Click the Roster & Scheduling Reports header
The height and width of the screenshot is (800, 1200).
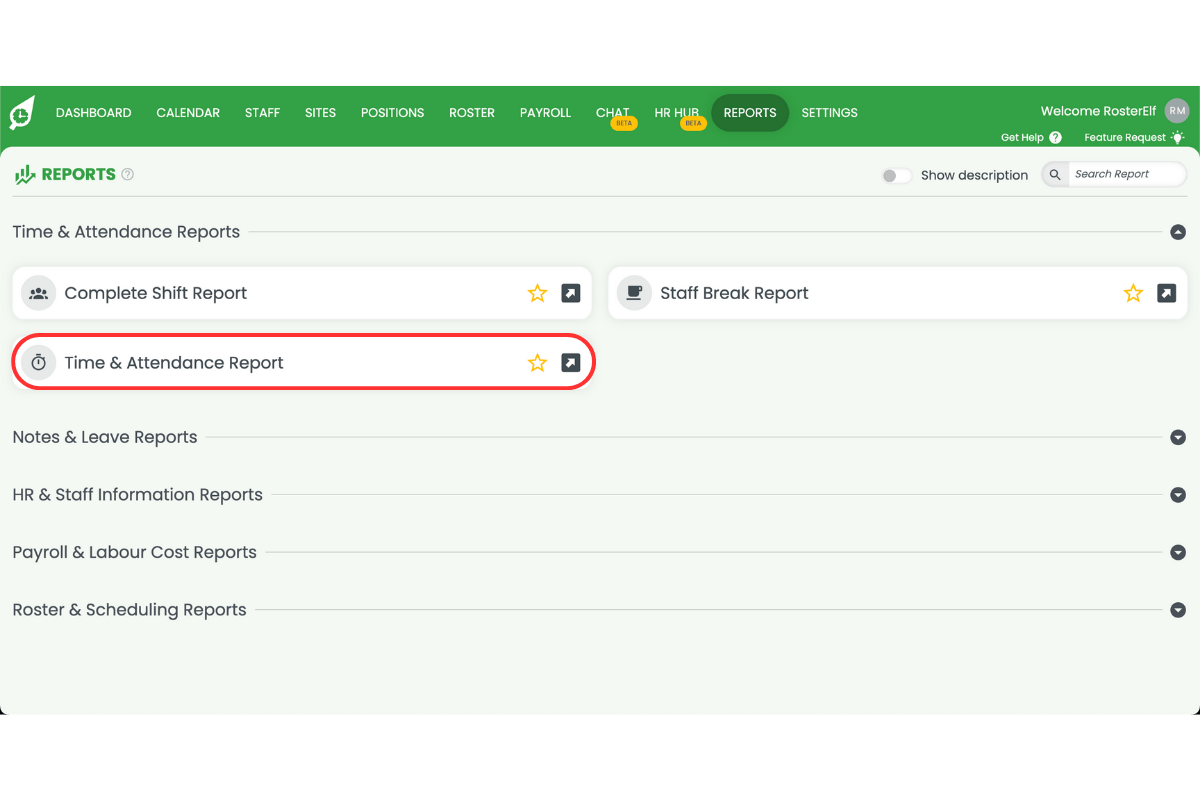[129, 609]
